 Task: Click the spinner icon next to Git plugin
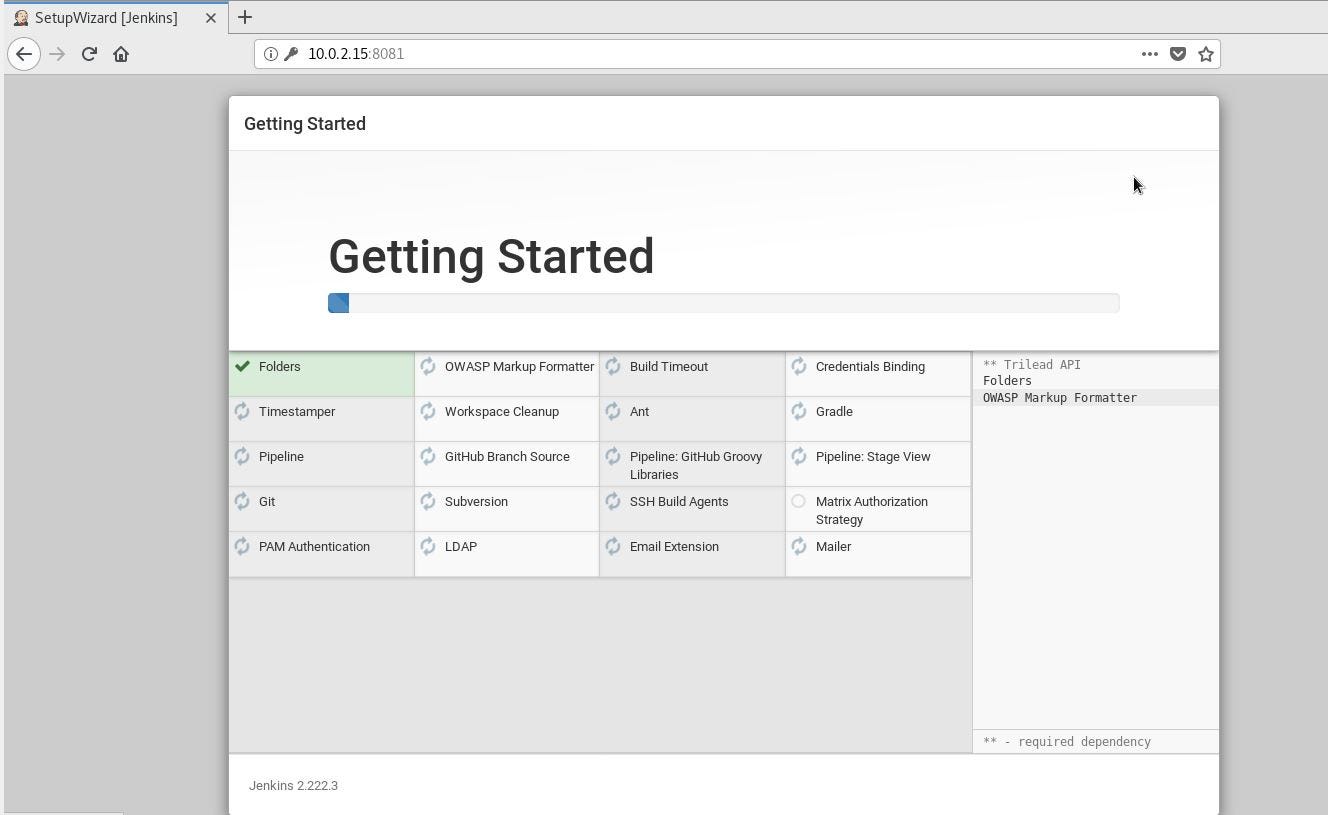pyautogui.click(x=242, y=501)
